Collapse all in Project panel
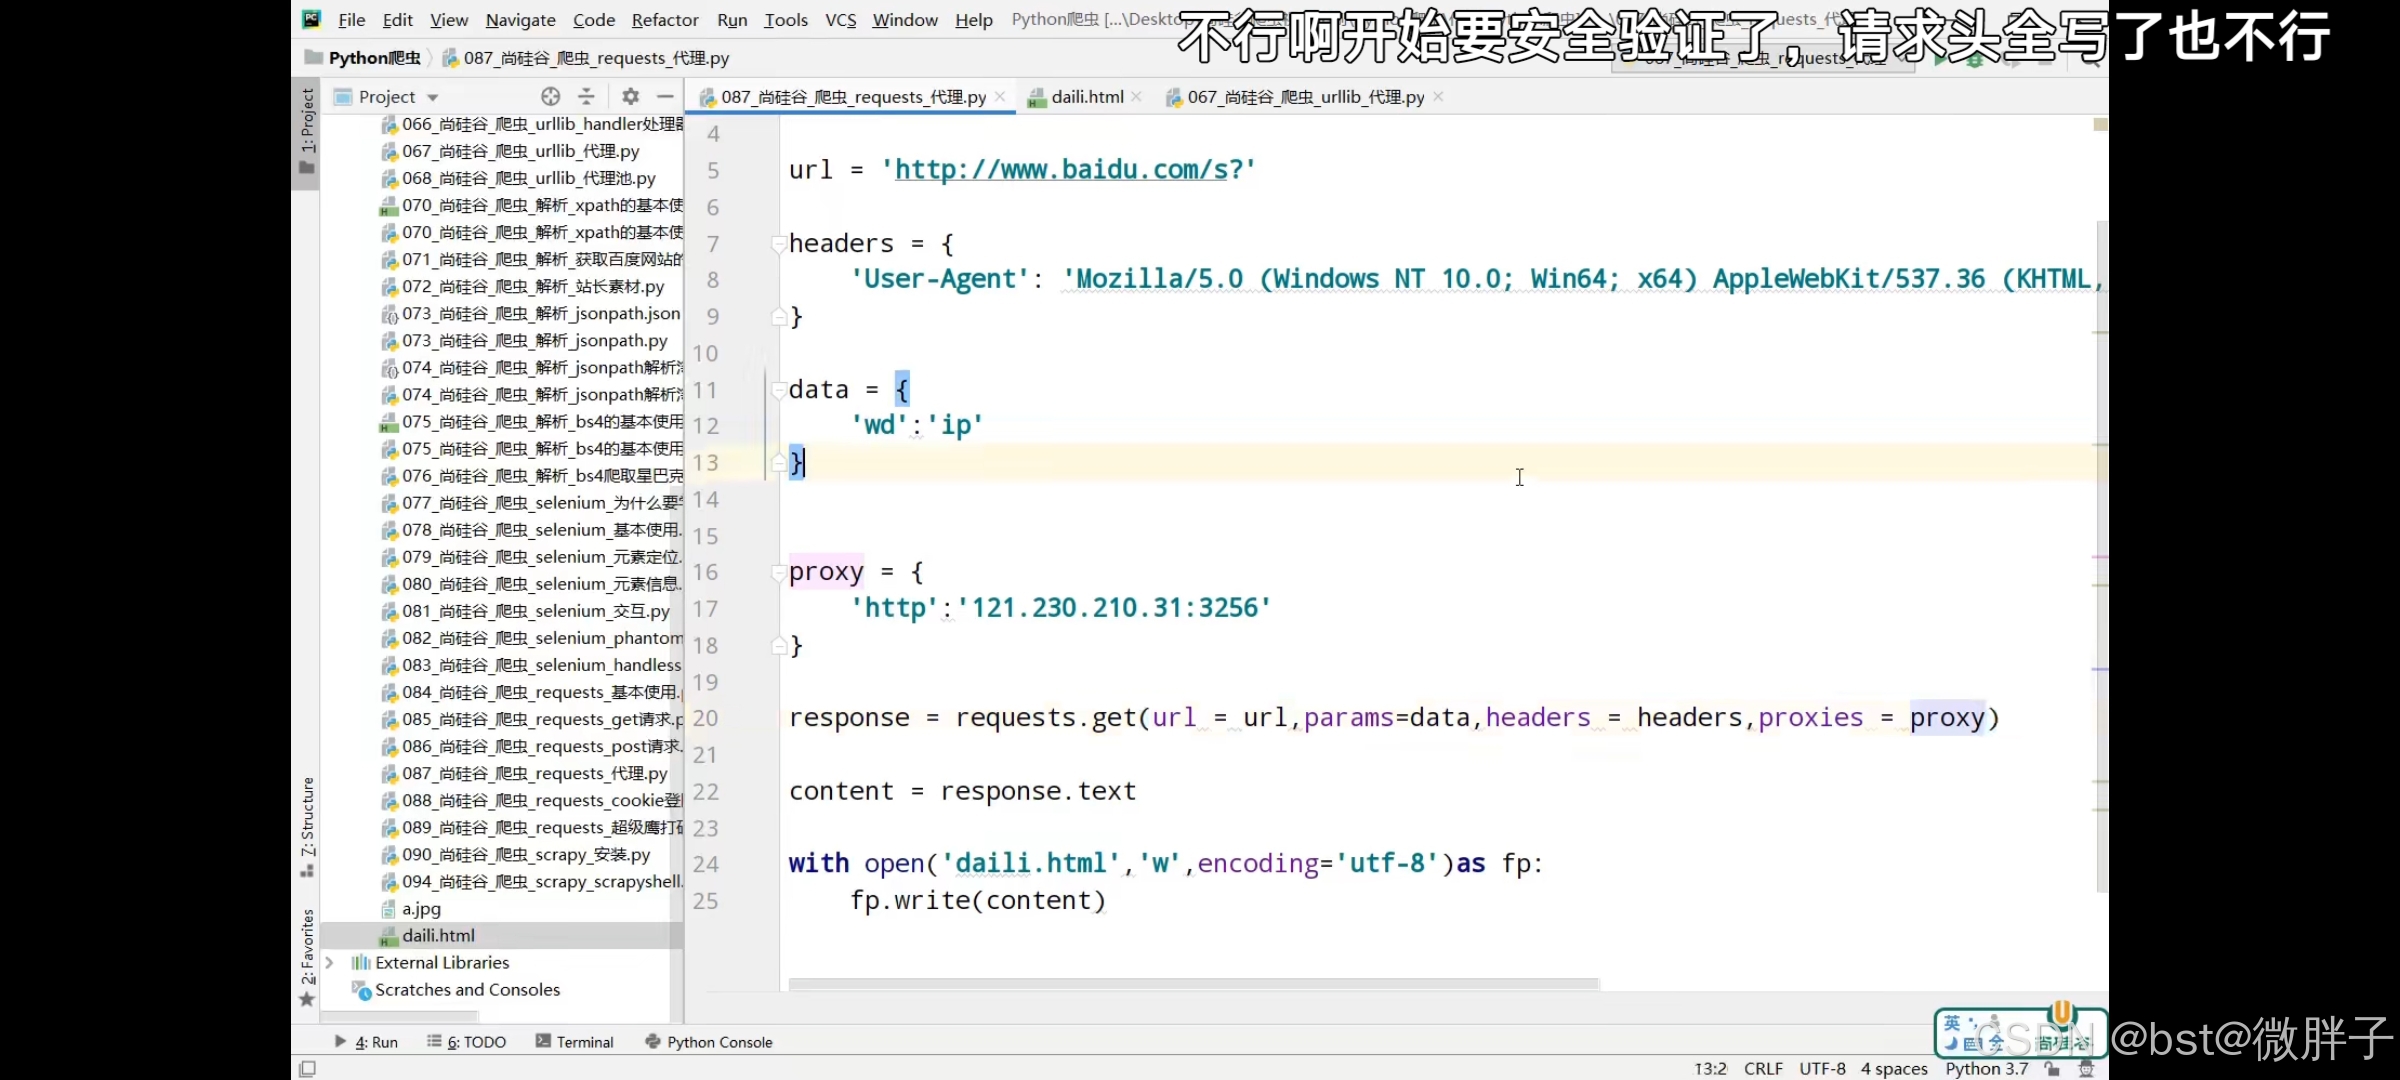Screen dimensions: 2400x1080 pyautogui.click(x=587, y=96)
